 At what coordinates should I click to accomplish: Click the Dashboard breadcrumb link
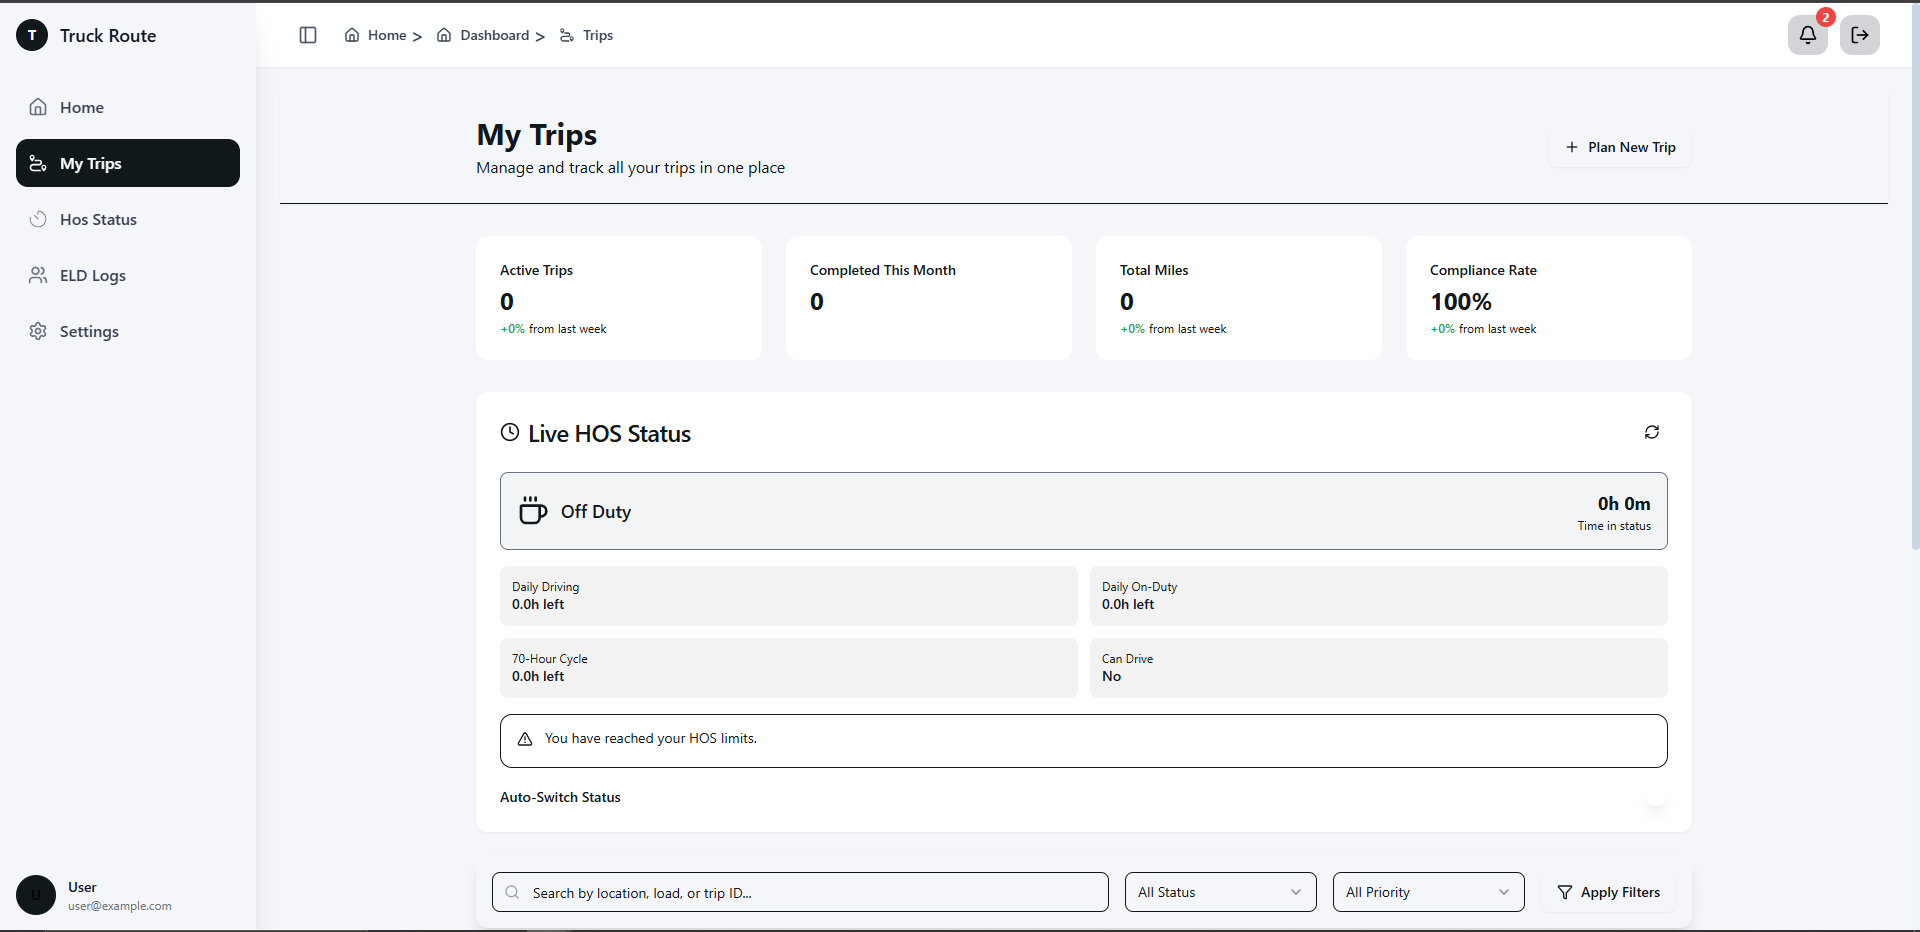[483, 35]
